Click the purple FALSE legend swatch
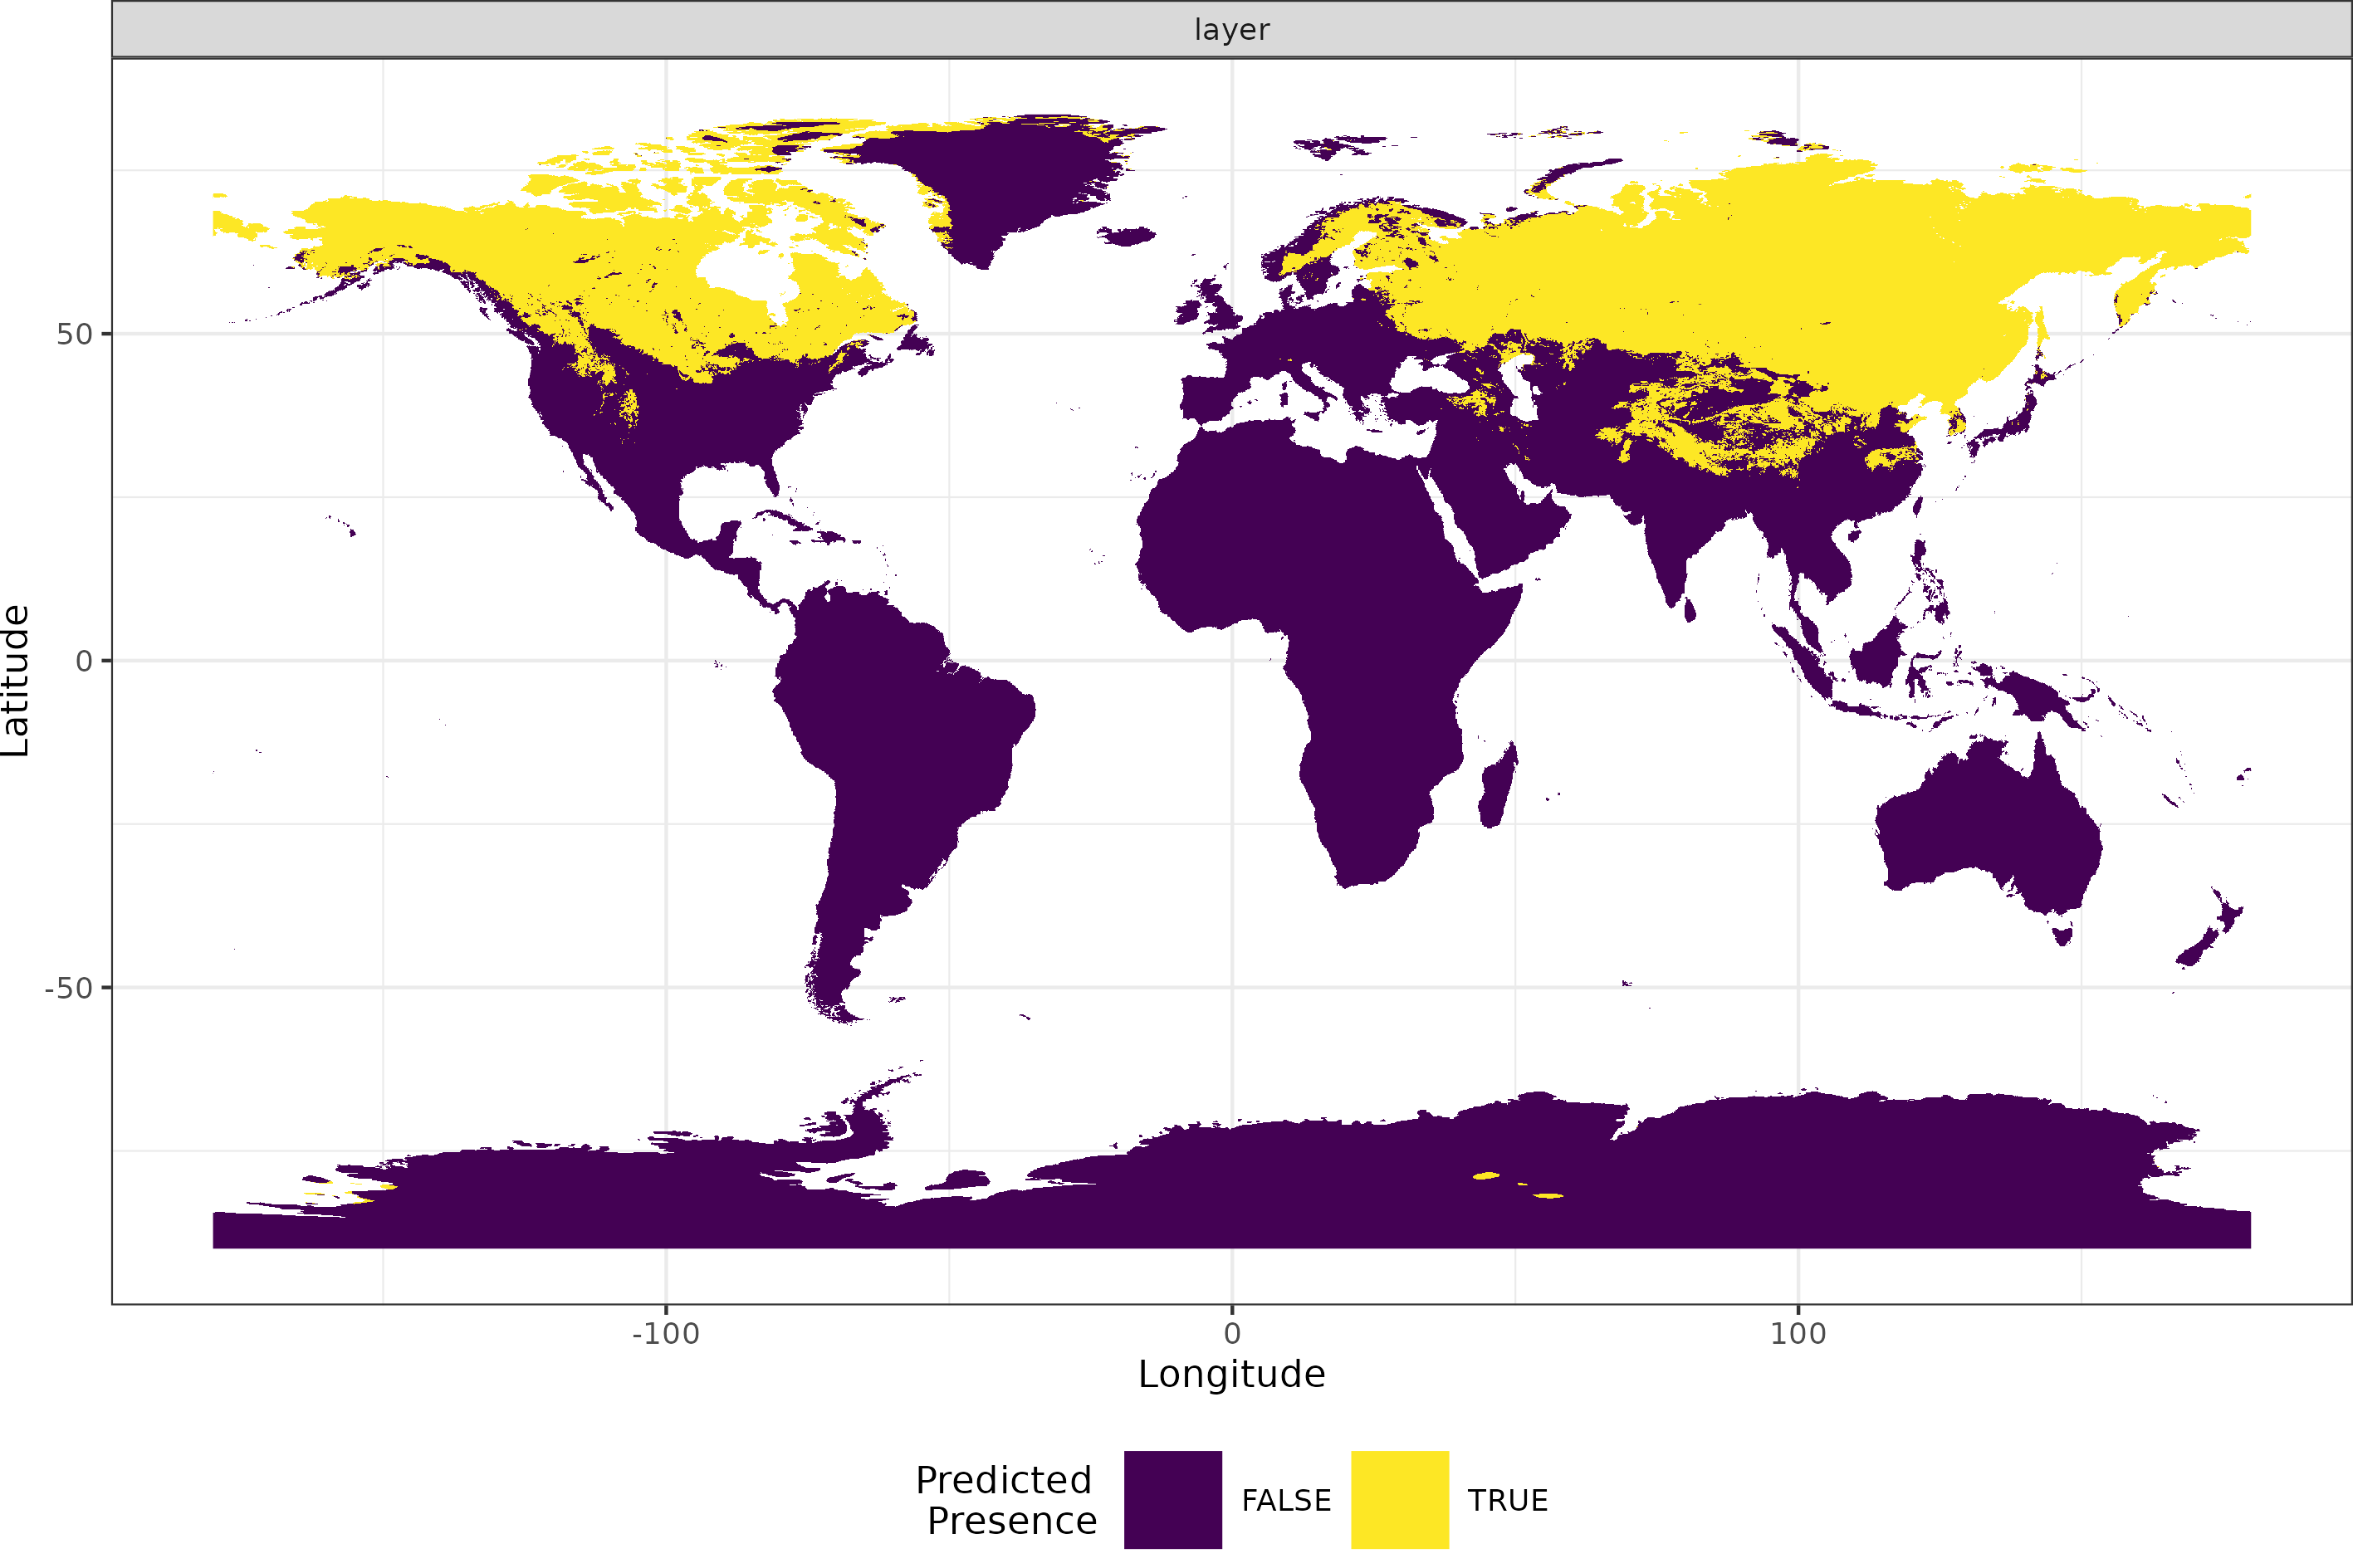The image size is (2353, 1568). [x=1172, y=1500]
